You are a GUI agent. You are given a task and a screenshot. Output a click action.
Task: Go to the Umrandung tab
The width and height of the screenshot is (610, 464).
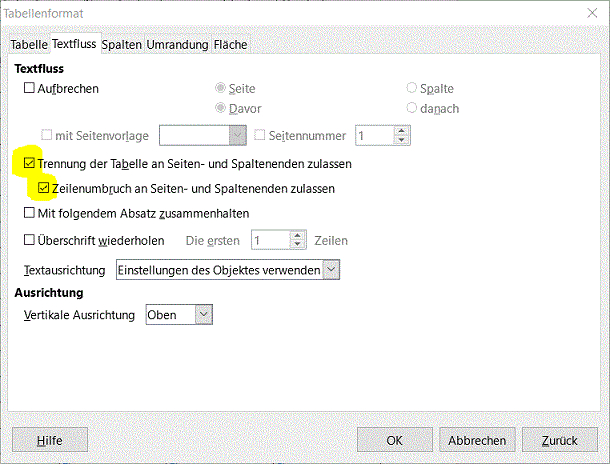[x=177, y=44]
